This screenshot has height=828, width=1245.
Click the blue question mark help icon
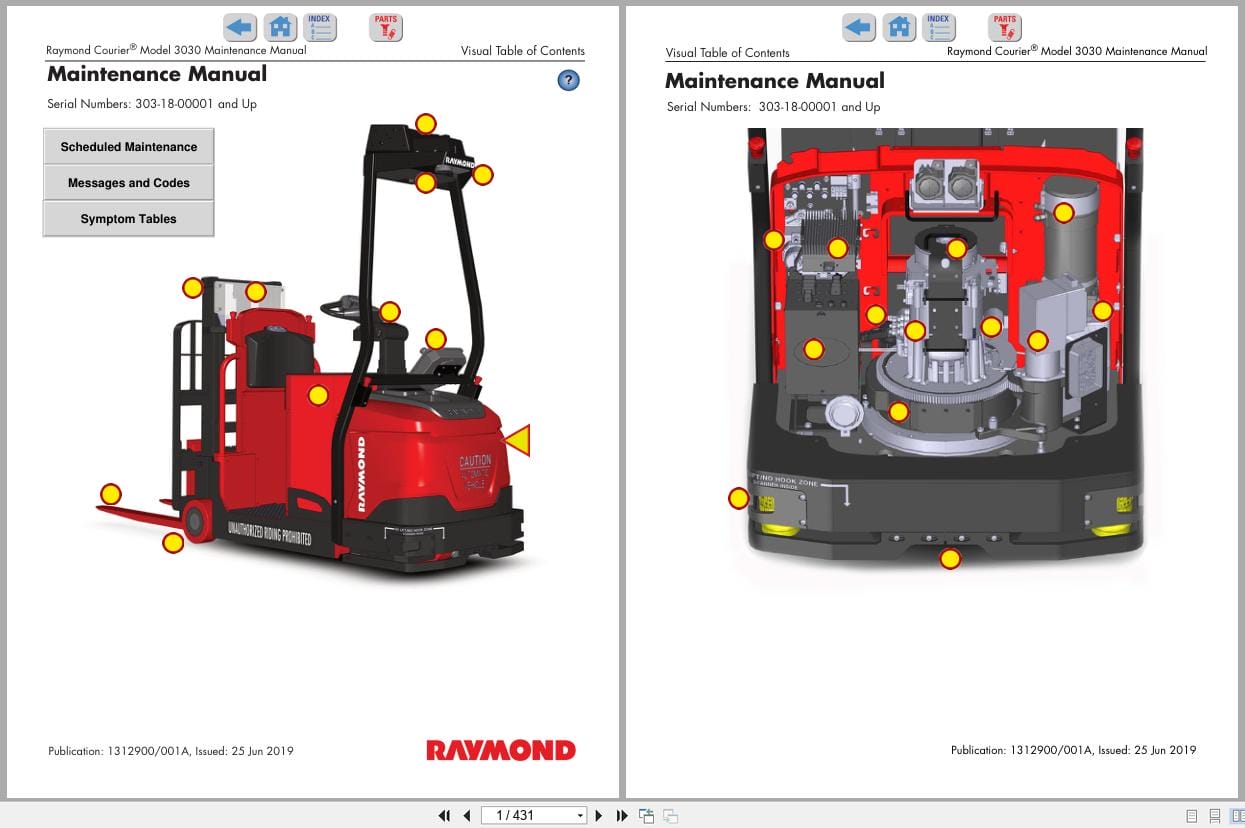[568, 81]
